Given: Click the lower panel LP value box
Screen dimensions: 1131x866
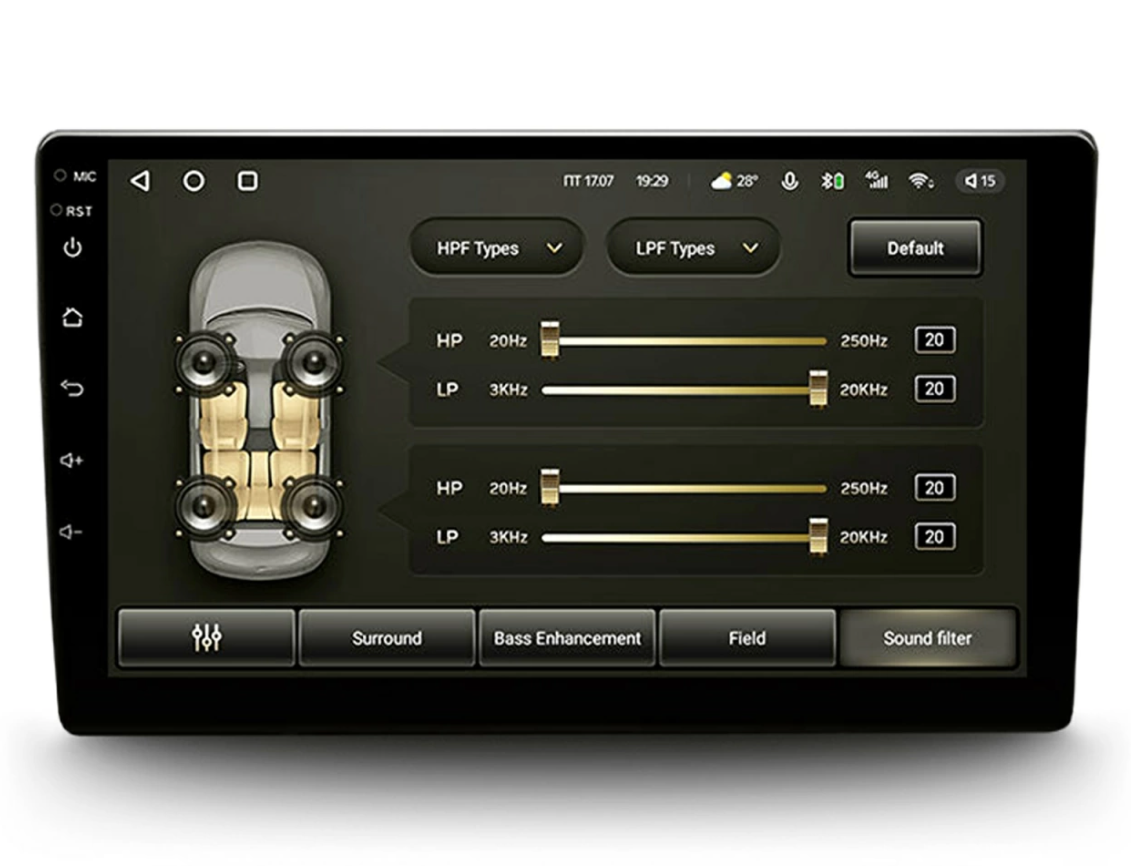Looking at the screenshot, I should pyautogui.click(x=935, y=536).
